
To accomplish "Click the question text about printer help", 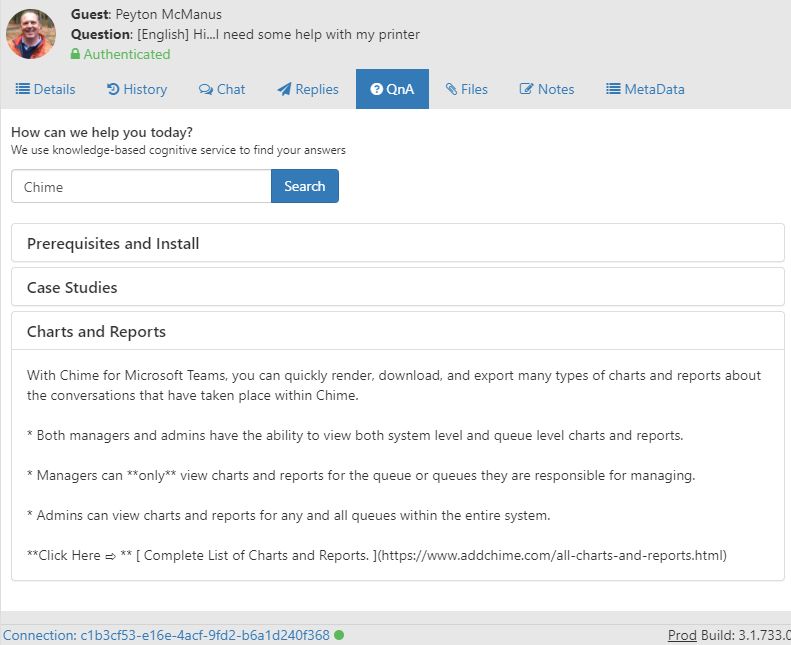I will (x=278, y=34).
